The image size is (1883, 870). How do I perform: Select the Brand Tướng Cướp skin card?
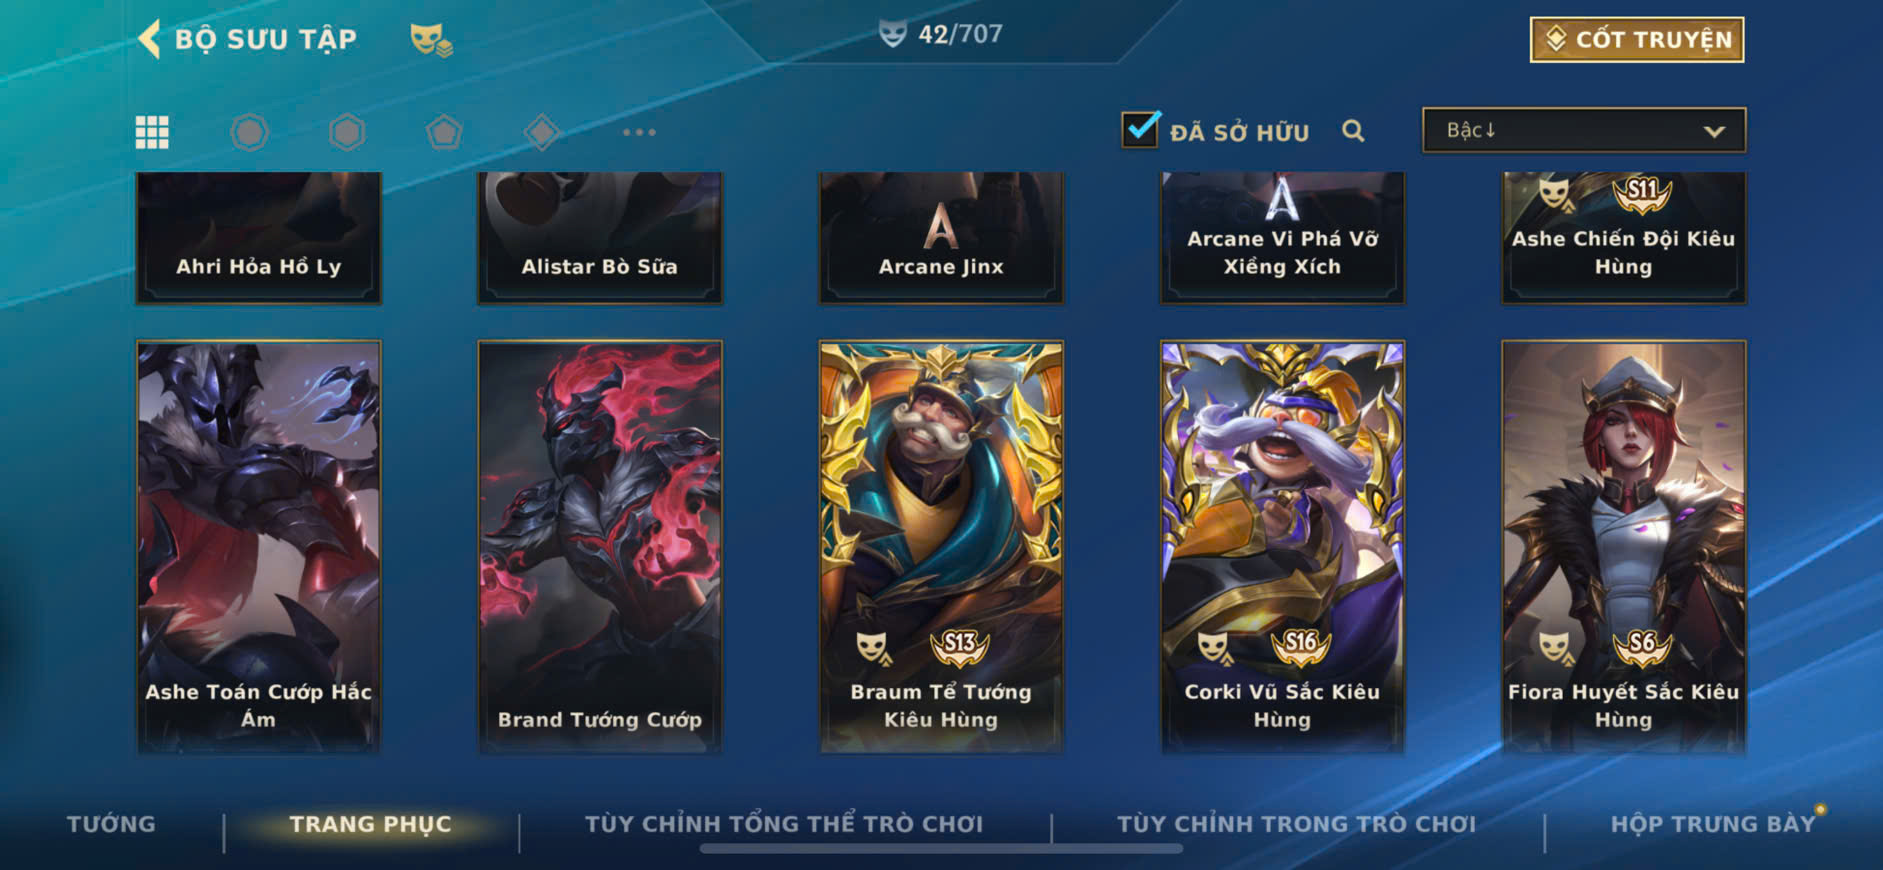click(x=600, y=547)
